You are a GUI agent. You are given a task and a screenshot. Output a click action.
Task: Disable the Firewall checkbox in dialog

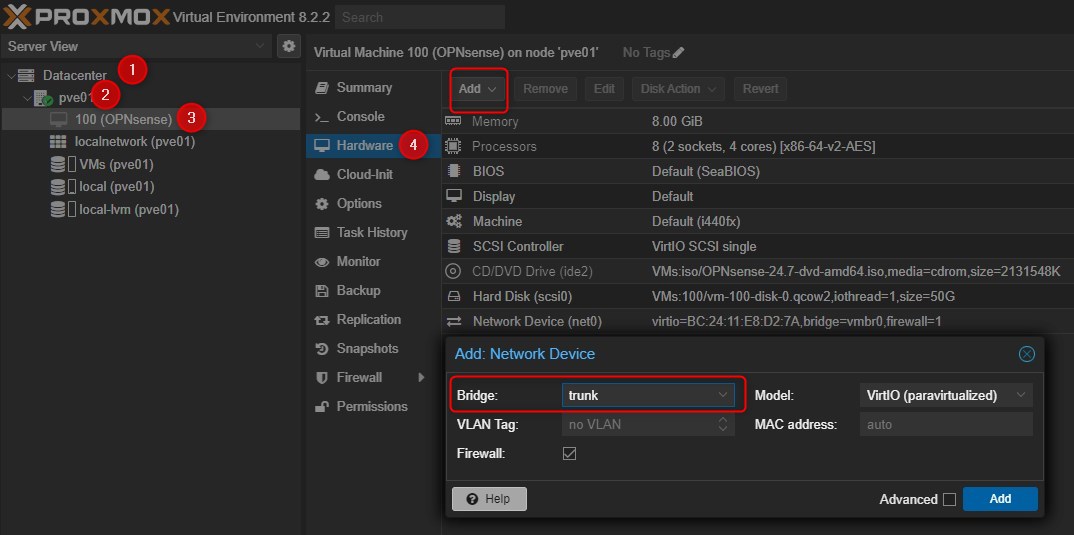point(569,454)
